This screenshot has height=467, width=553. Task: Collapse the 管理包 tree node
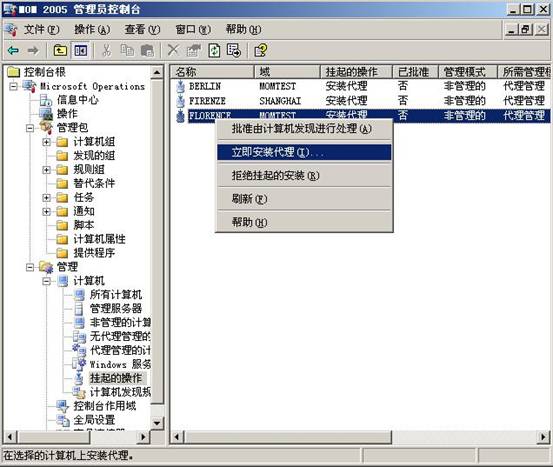click(x=30, y=128)
